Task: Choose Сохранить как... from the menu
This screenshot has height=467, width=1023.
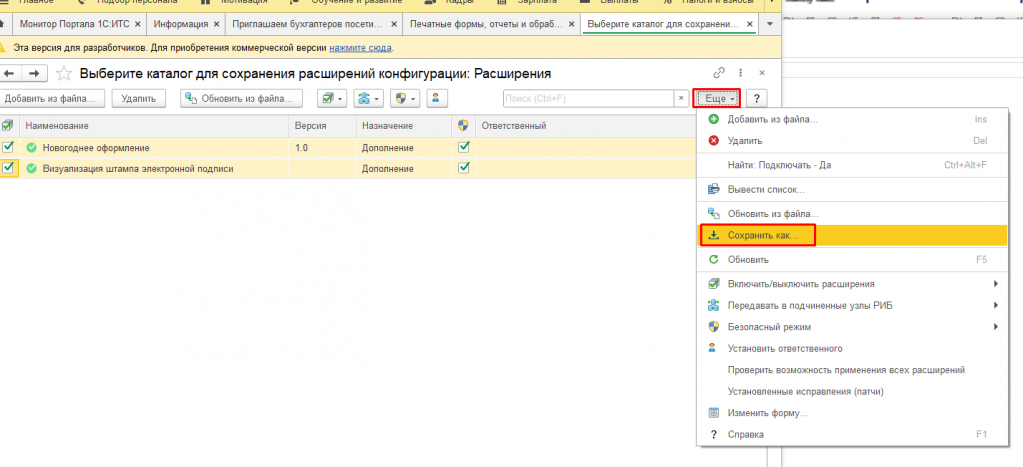Action: [853, 235]
